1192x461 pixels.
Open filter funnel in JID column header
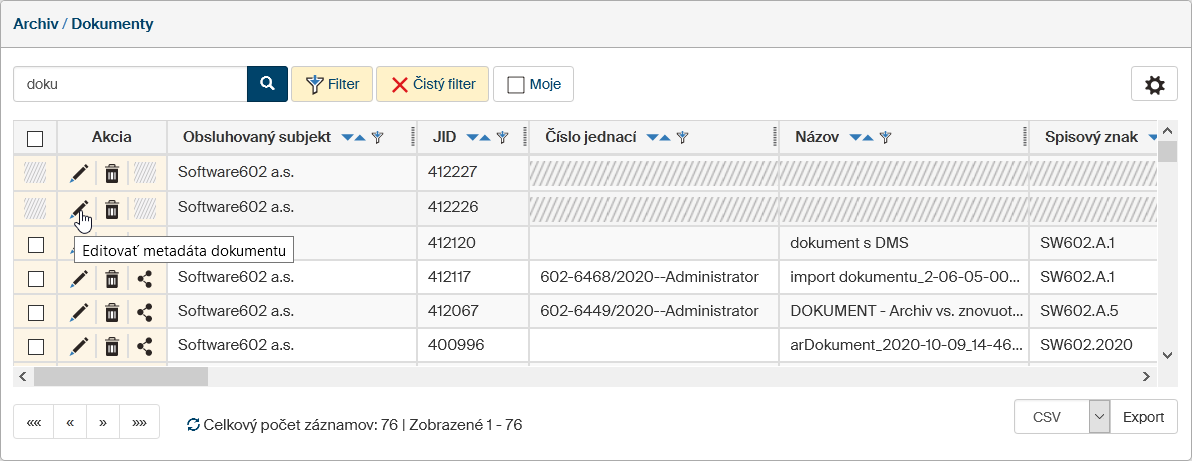[x=503, y=138]
